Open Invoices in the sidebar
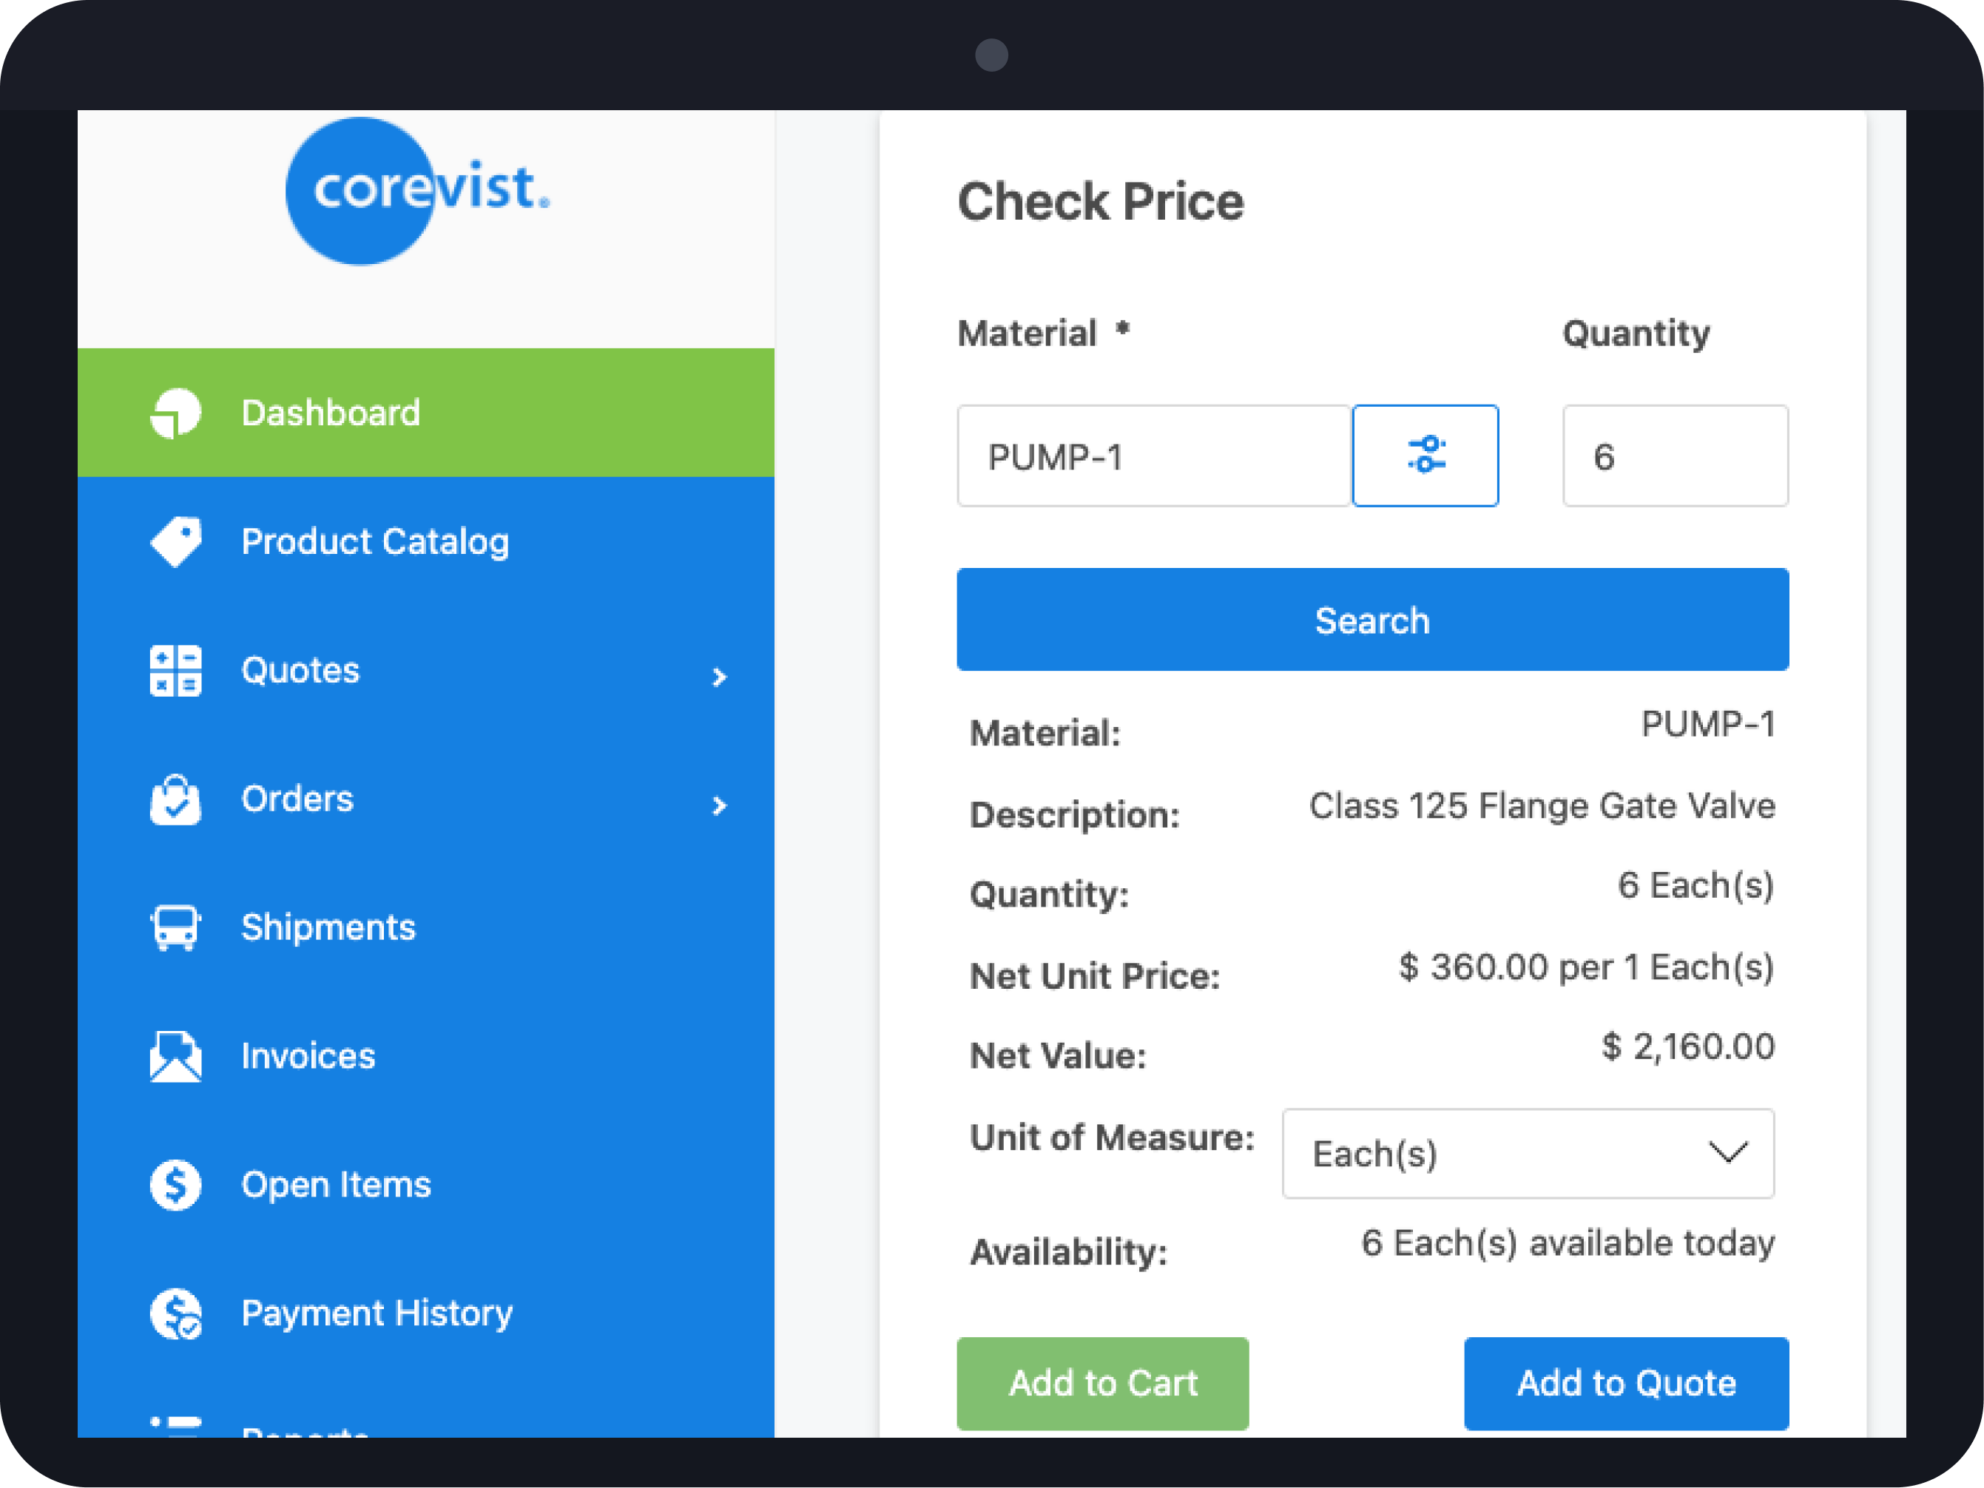1984x1488 pixels. point(426,1056)
